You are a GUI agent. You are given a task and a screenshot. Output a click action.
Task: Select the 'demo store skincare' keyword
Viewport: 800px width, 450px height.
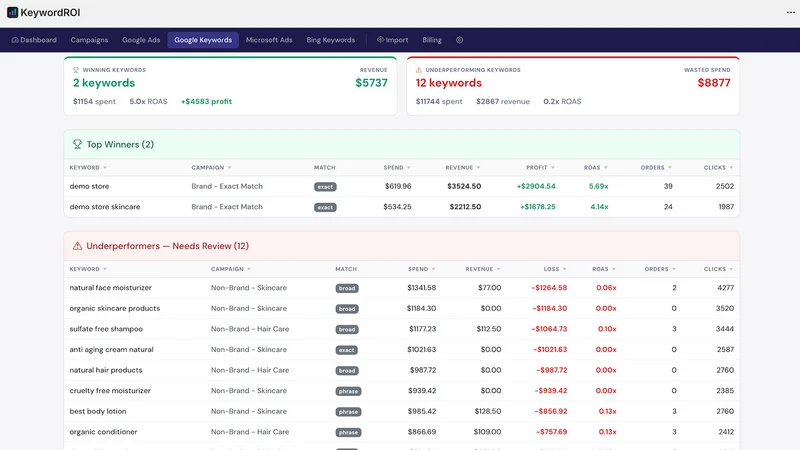105,207
